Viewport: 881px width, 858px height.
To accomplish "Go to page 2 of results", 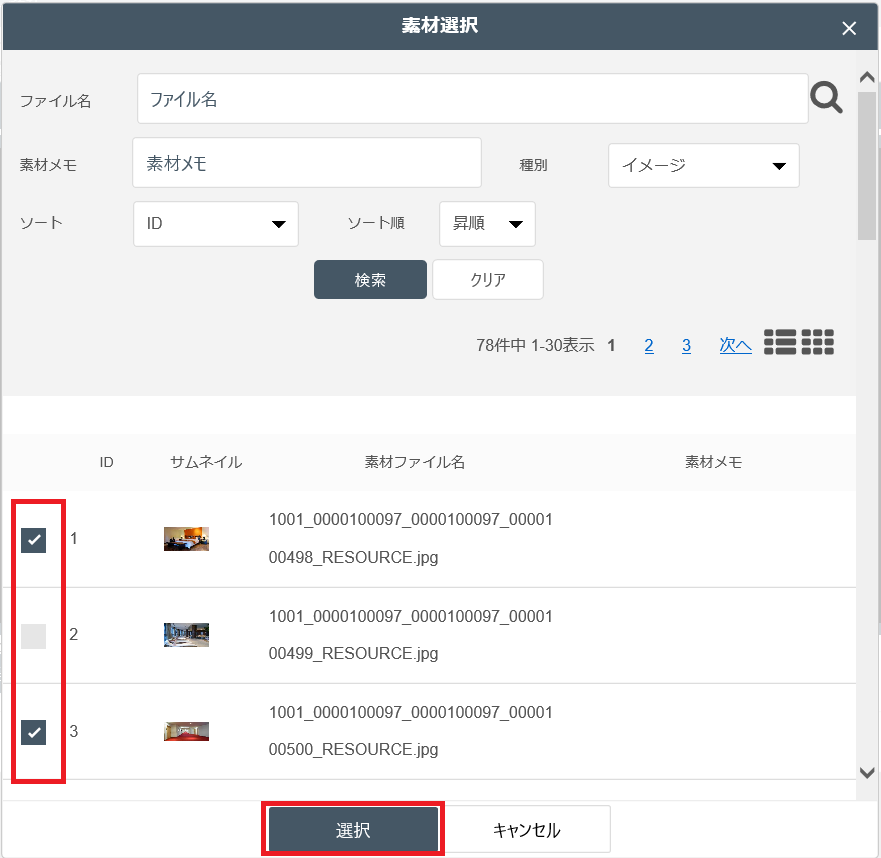I will pyautogui.click(x=649, y=346).
